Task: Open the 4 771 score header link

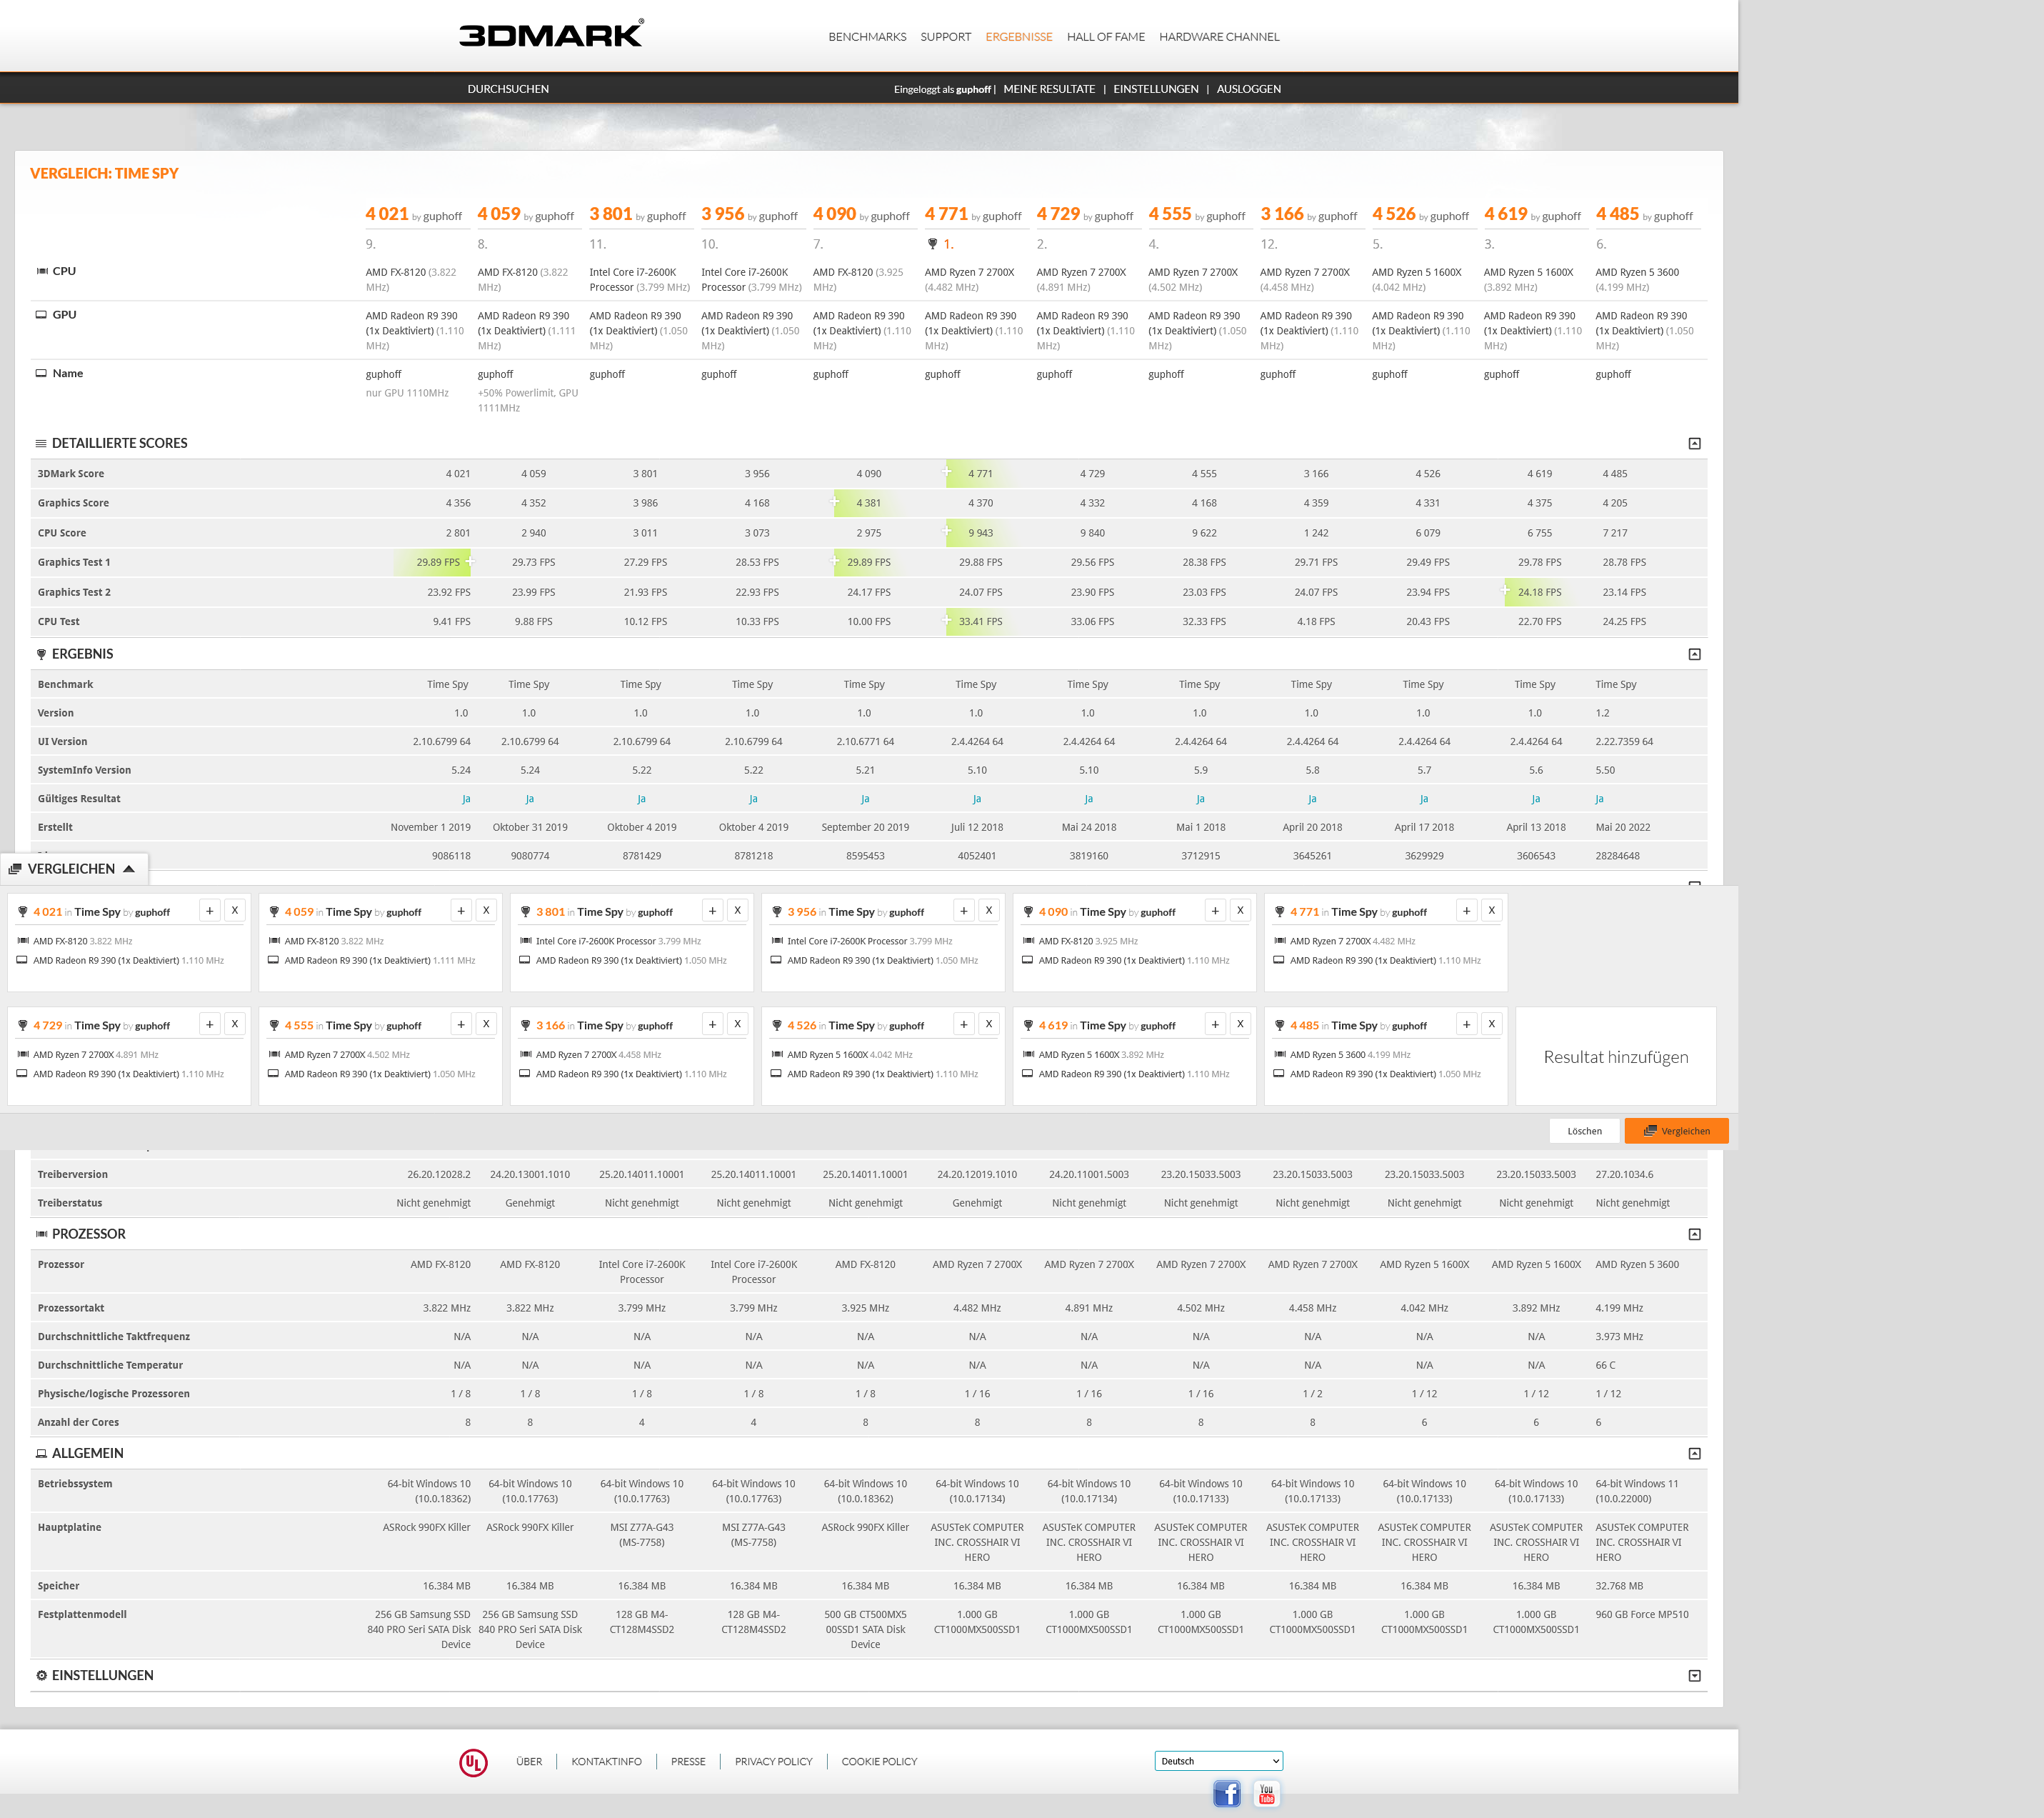Action: (946, 214)
